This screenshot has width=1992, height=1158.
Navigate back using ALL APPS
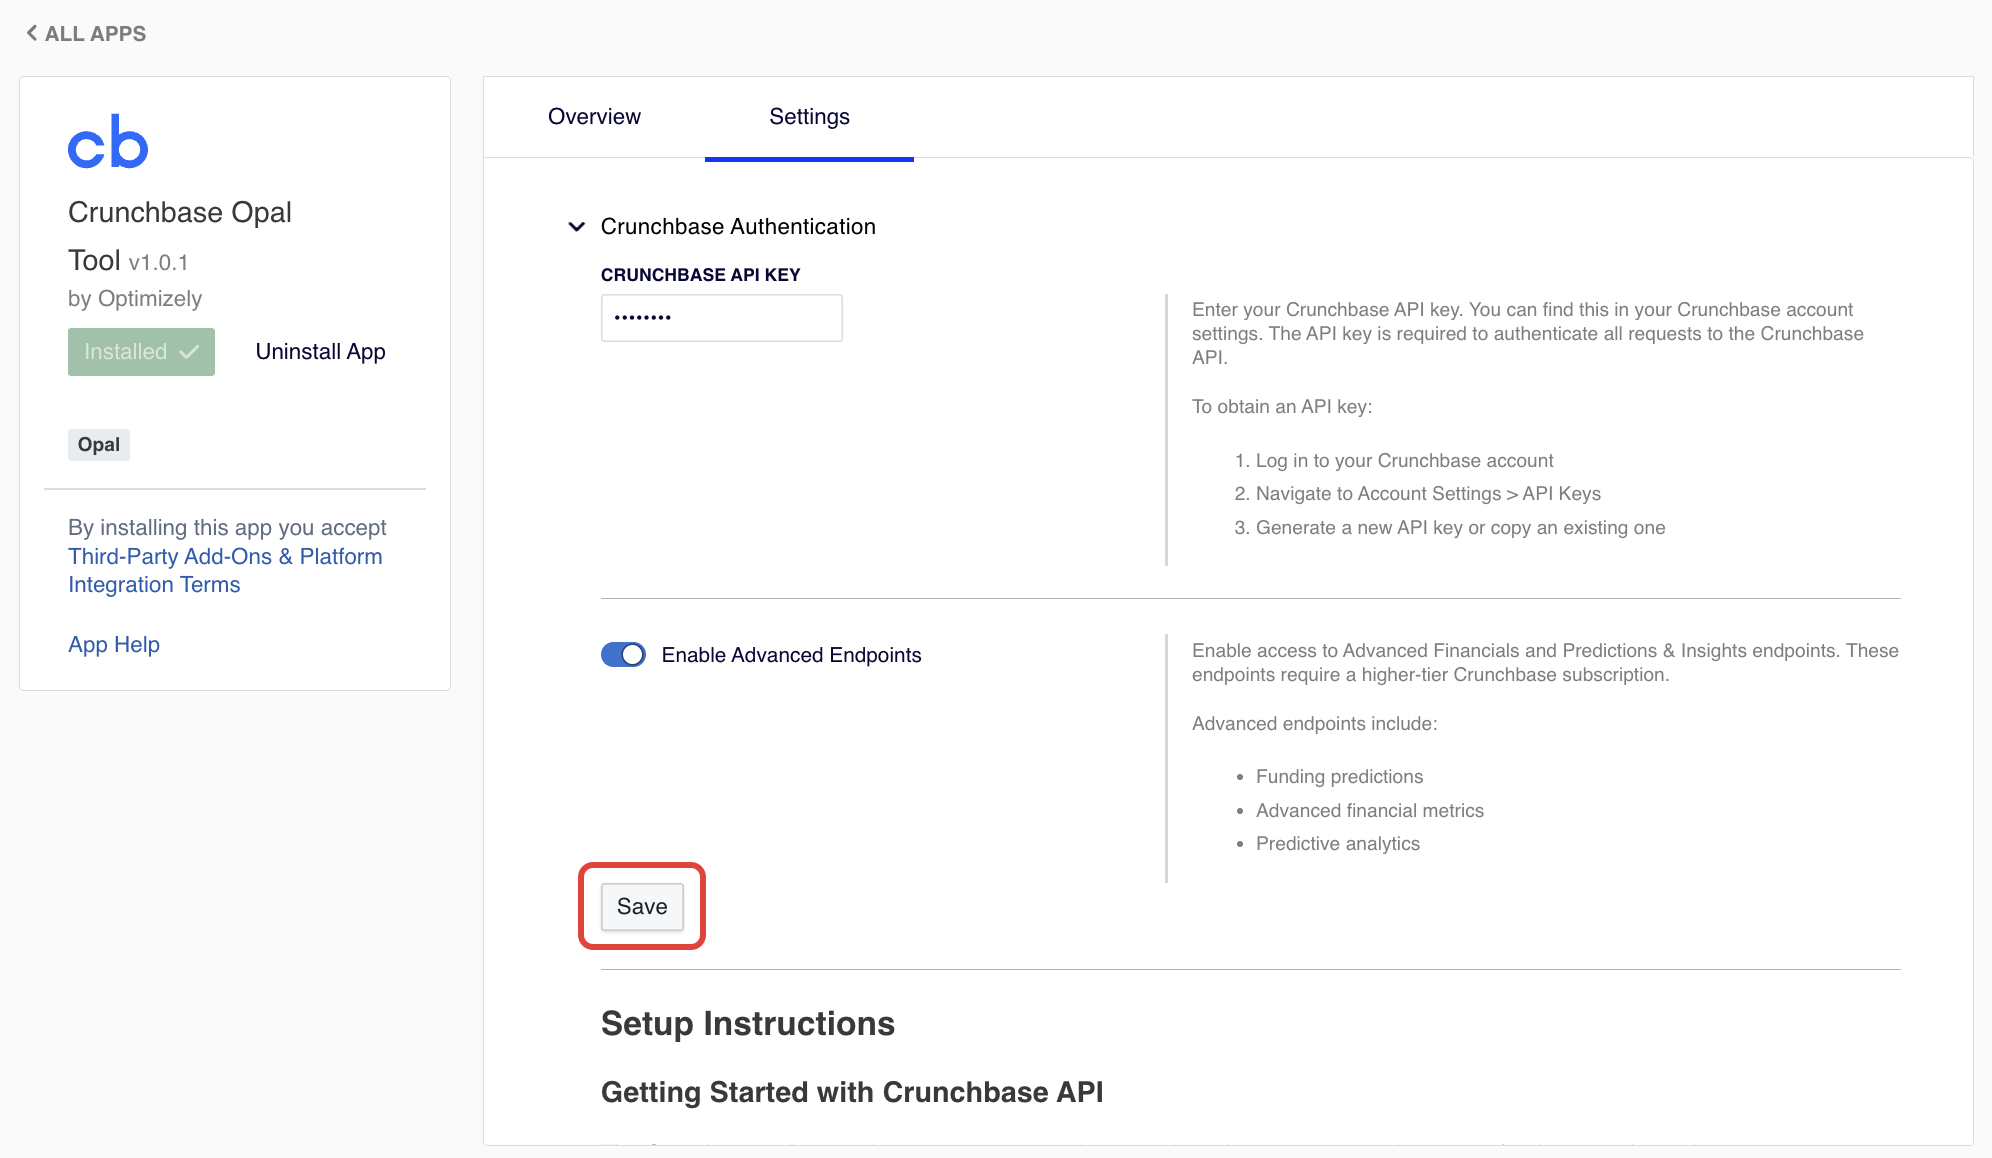[x=95, y=33]
